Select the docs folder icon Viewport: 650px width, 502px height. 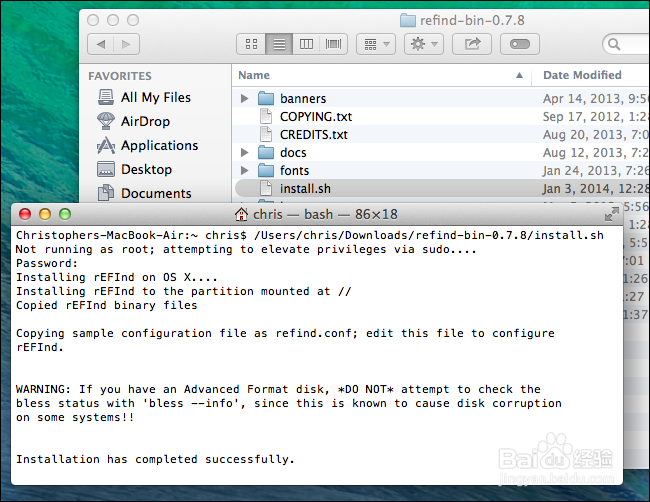coord(266,153)
